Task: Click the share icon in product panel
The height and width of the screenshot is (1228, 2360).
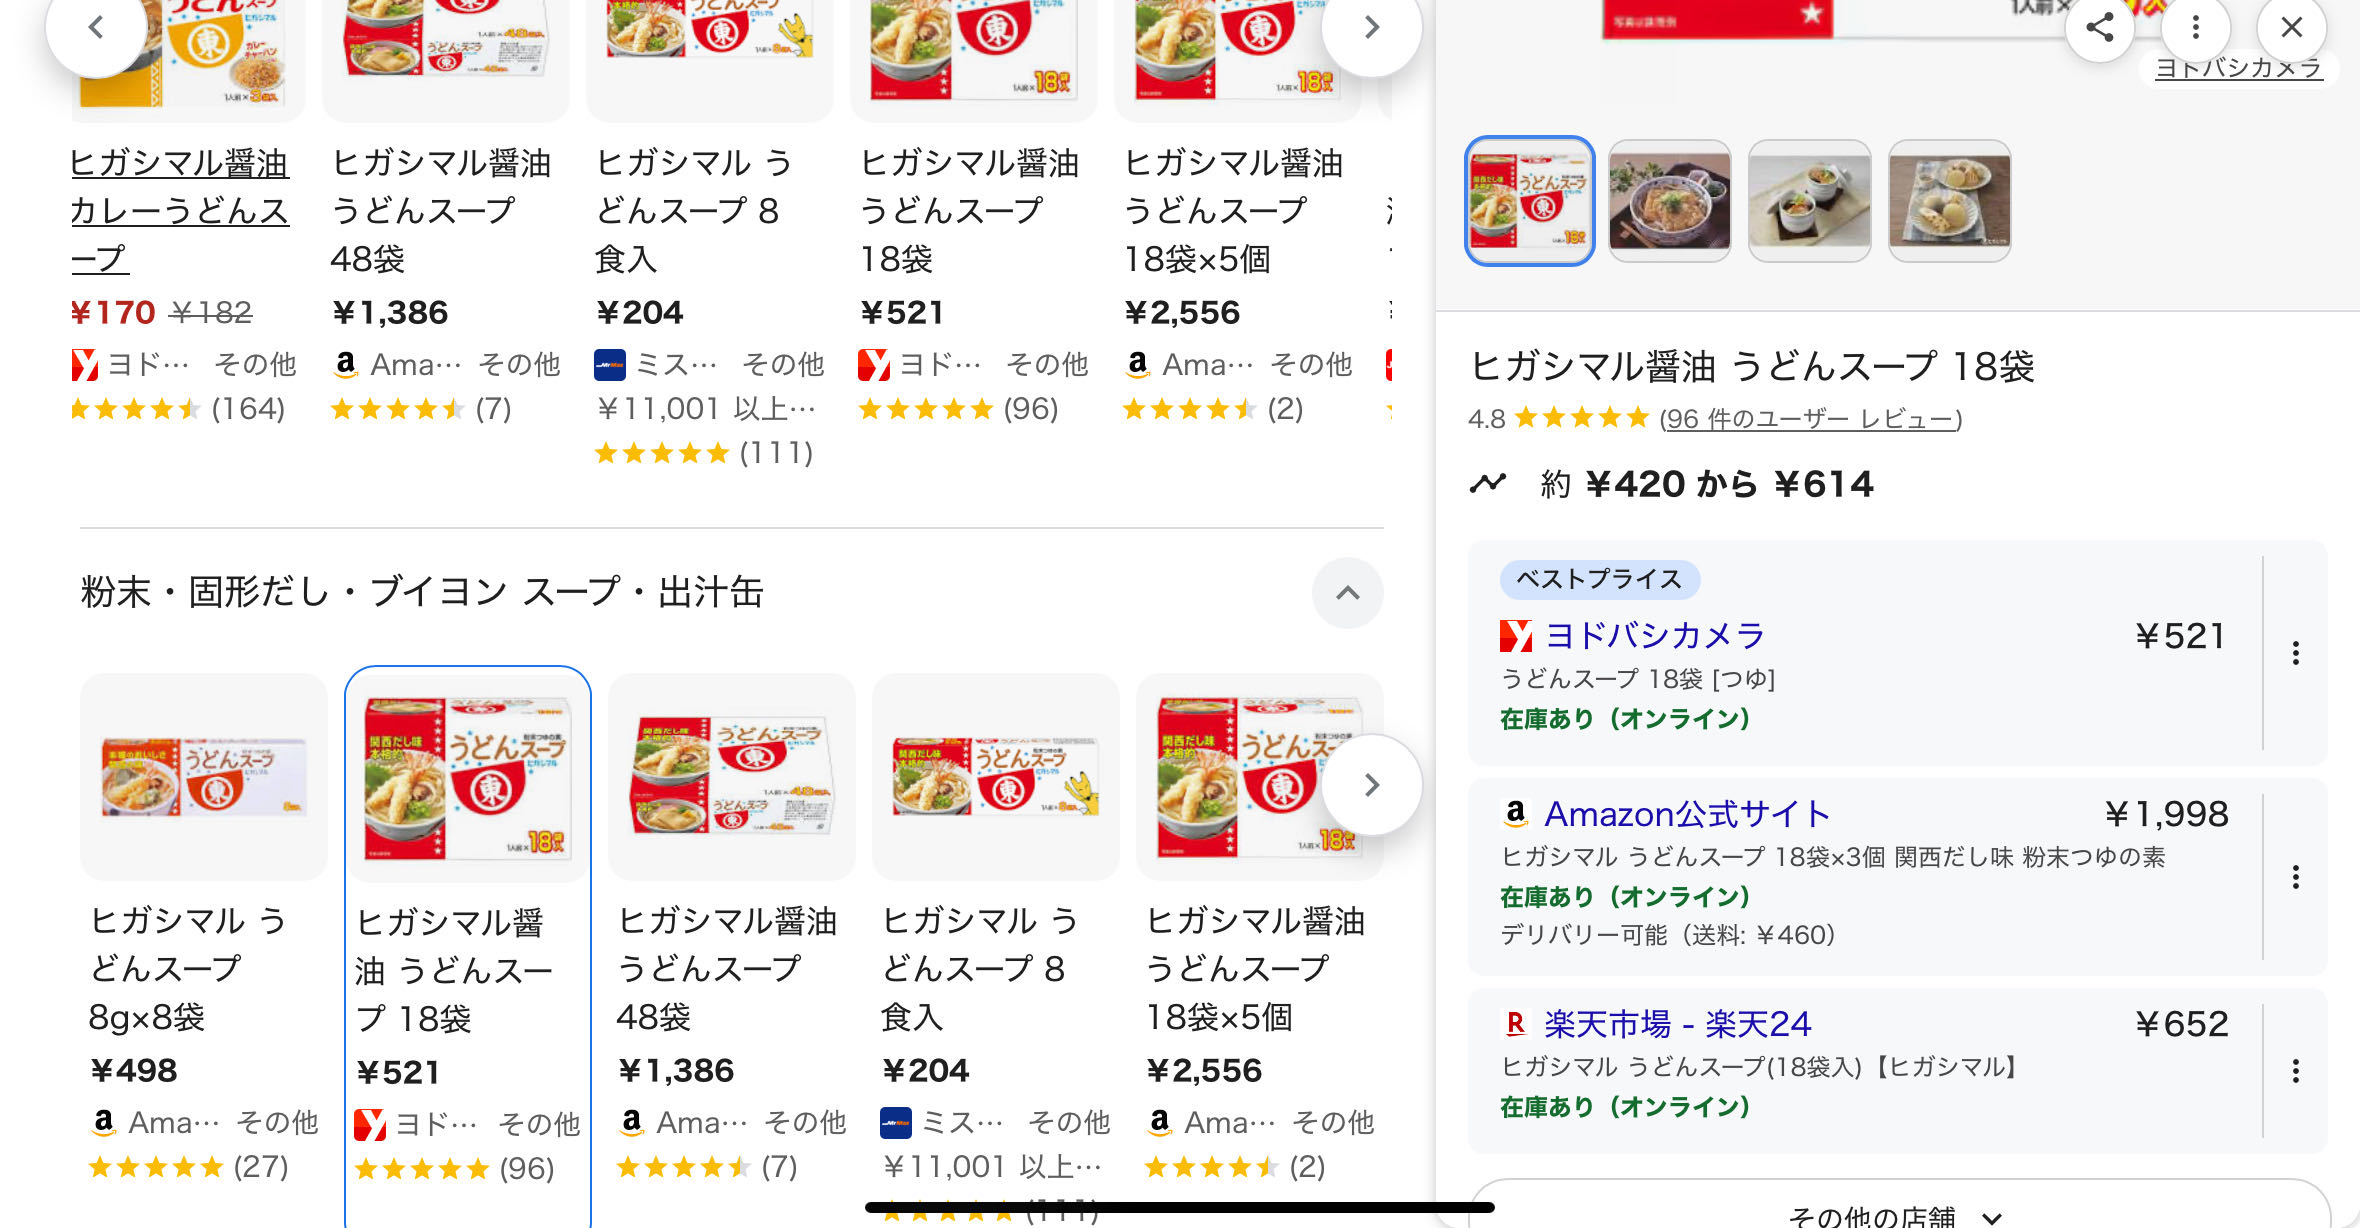Action: pos(2099,27)
